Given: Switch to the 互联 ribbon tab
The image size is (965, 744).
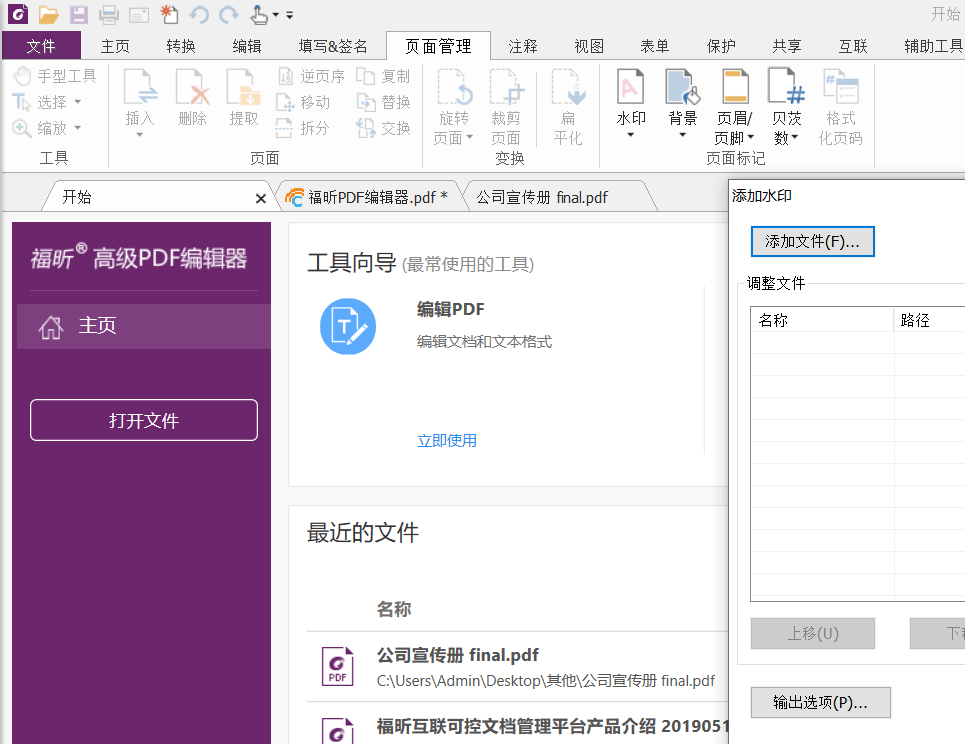Looking at the screenshot, I should (x=853, y=46).
